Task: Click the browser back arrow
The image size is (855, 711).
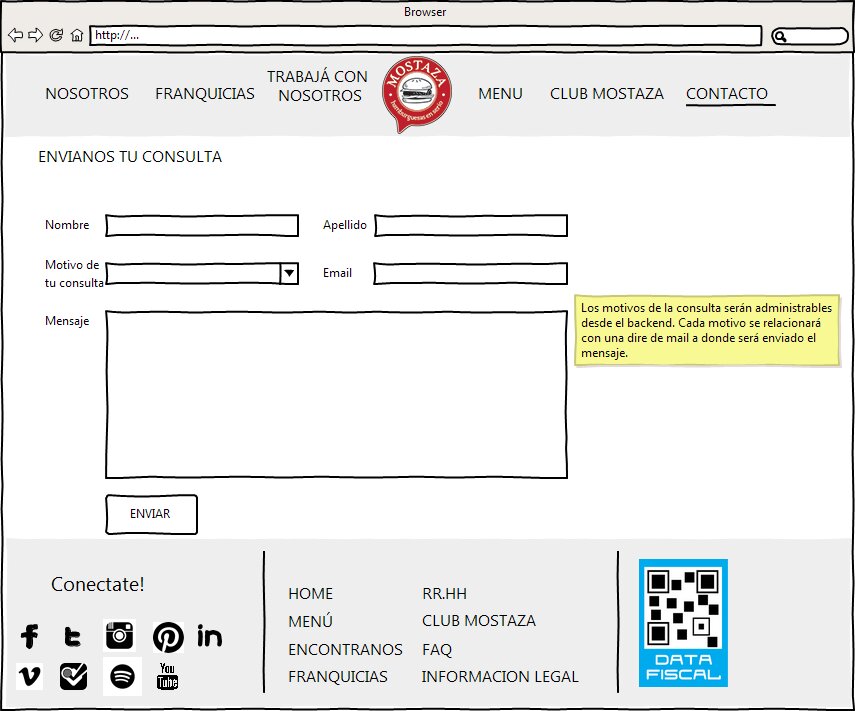Action: tap(15, 35)
